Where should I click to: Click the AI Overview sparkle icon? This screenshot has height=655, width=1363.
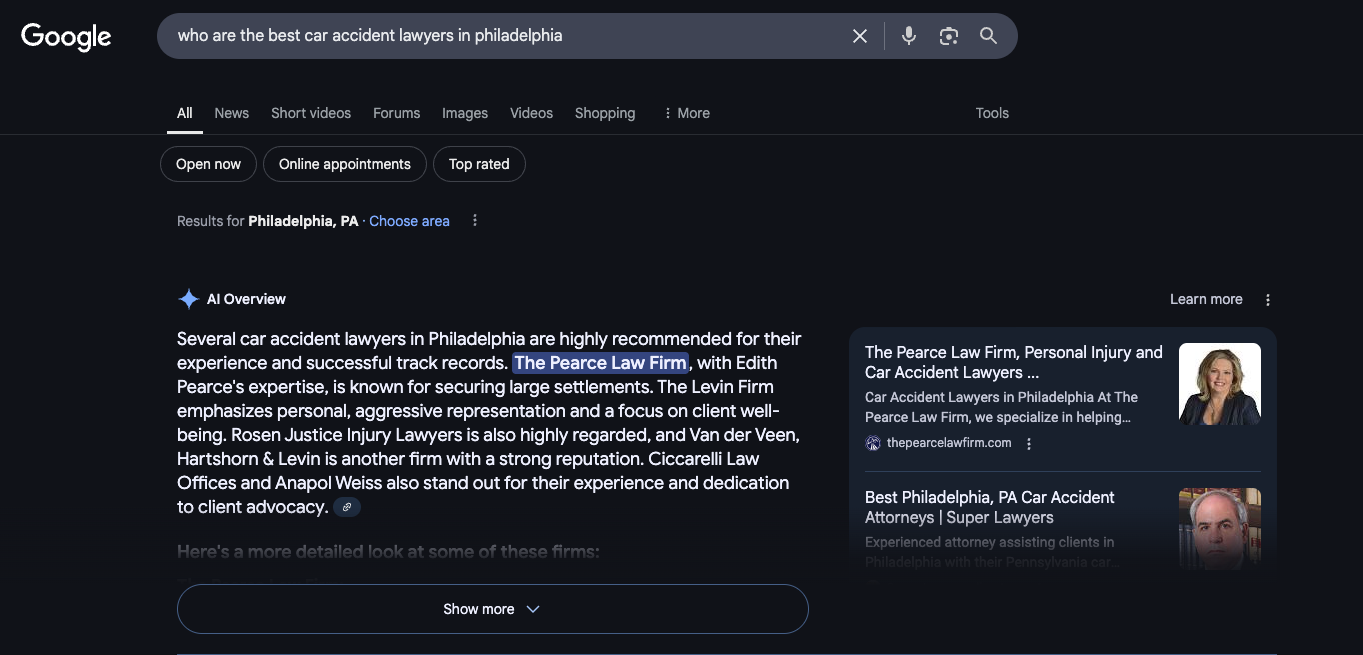click(x=188, y=299)
